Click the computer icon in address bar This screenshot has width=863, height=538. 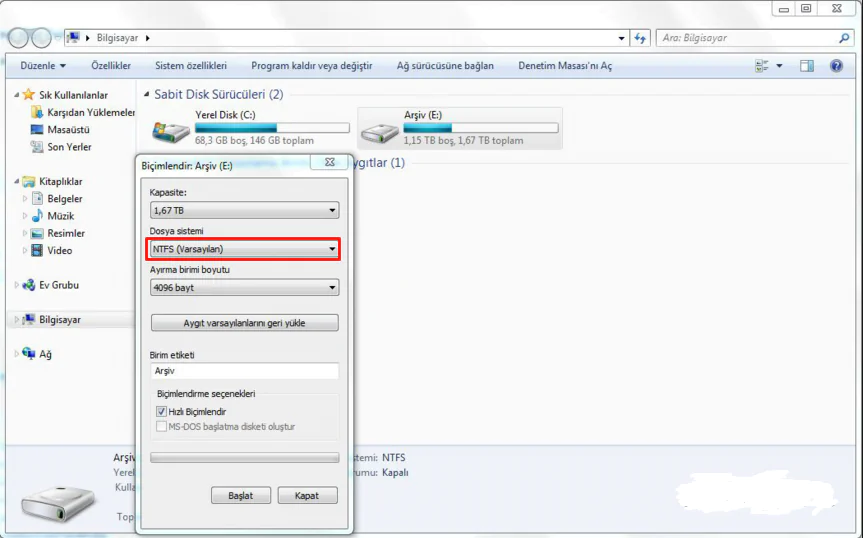[x=73, y=37]
